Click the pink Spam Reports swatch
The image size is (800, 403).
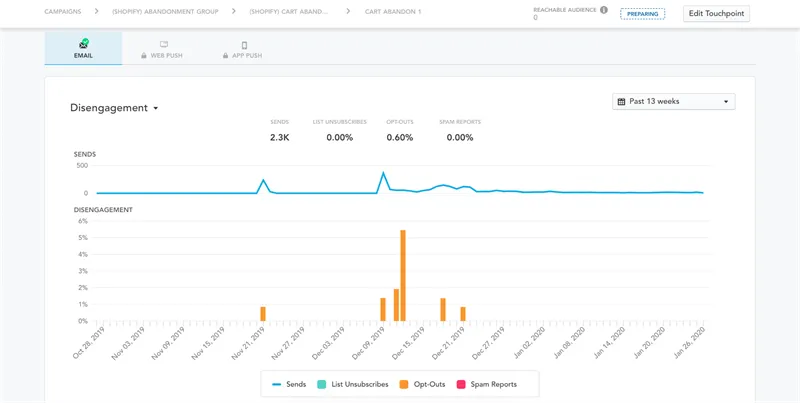click(x=462, y=384)
